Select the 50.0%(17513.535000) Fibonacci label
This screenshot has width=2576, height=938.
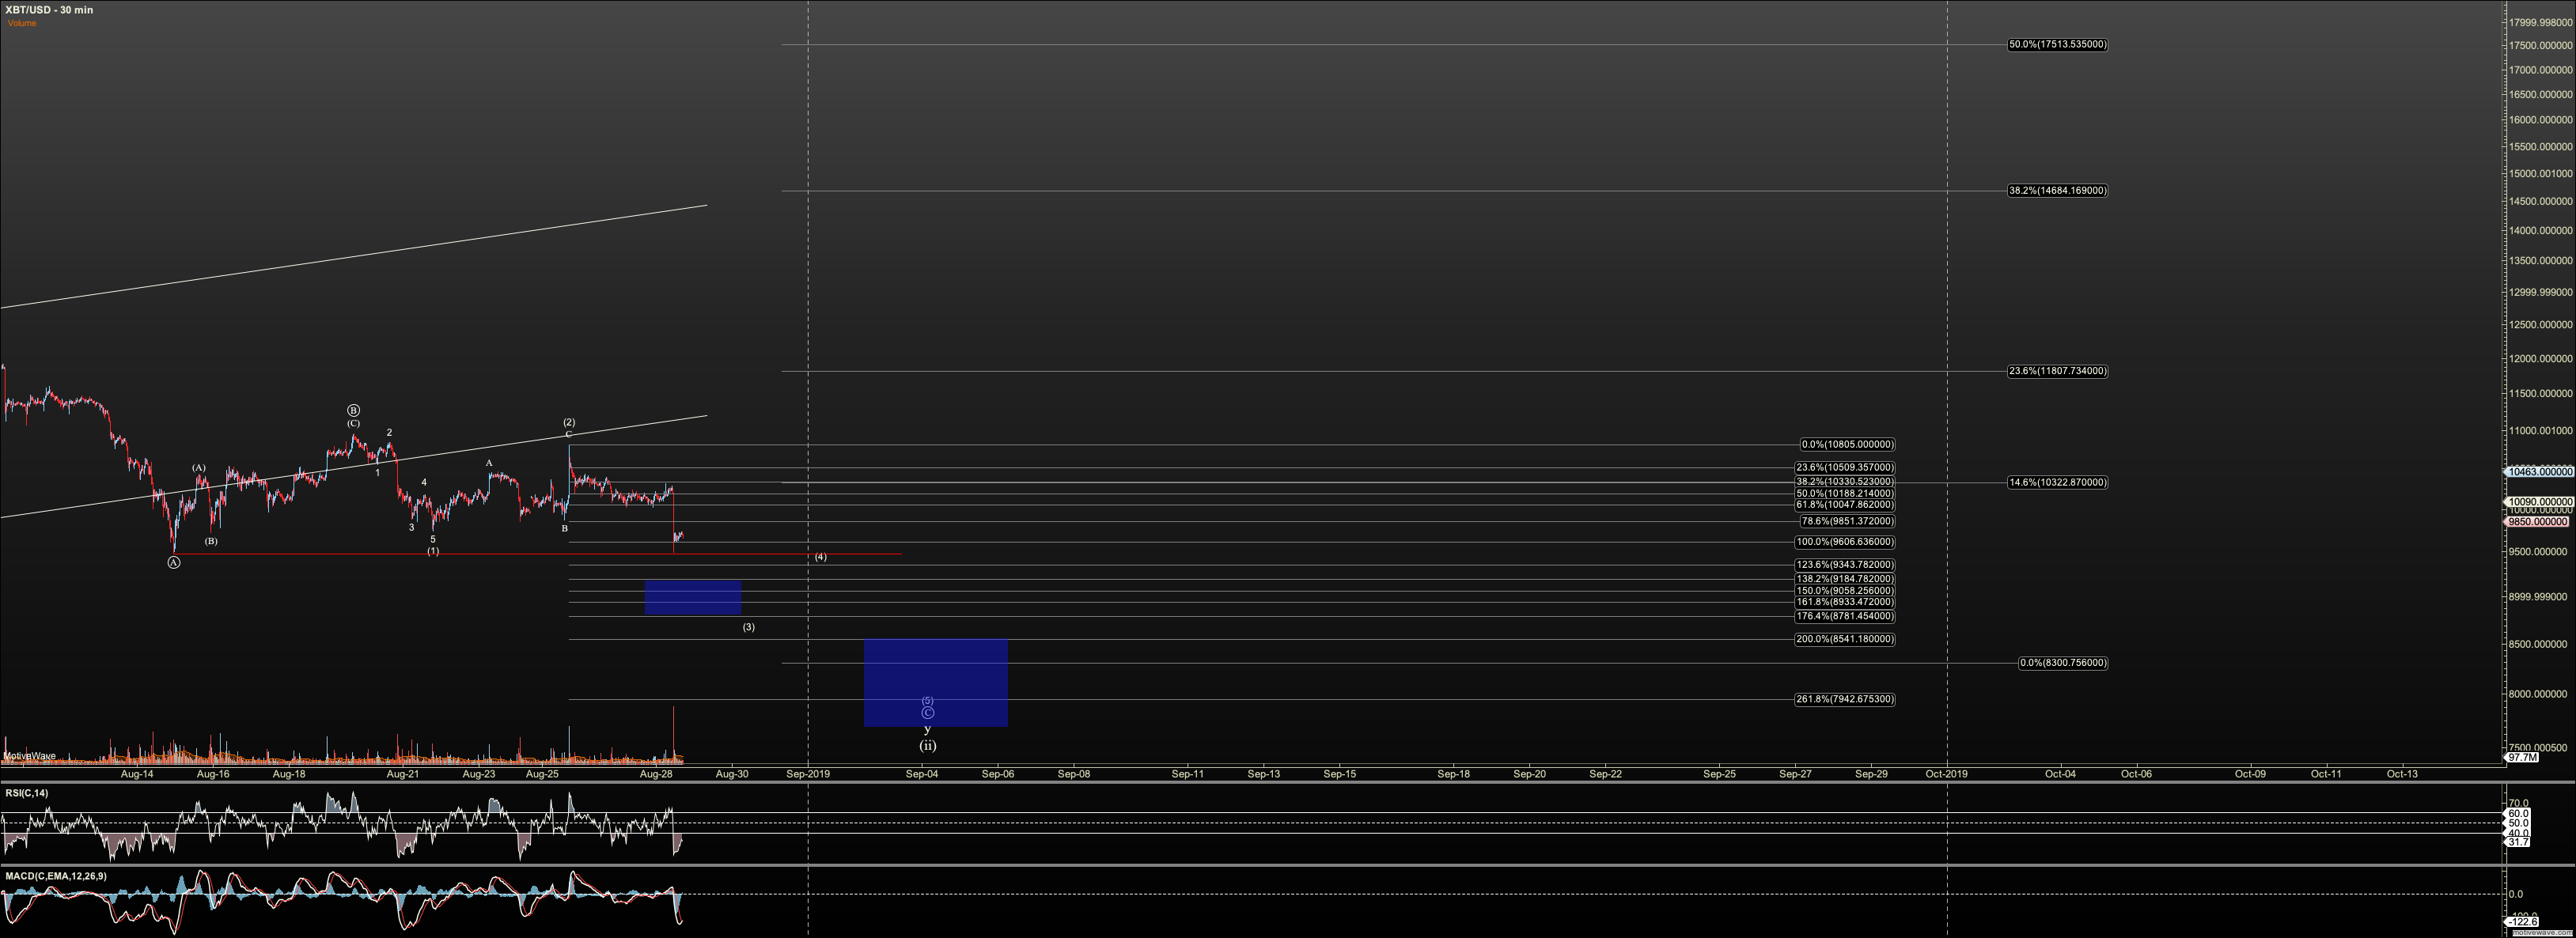click(x=2057, y=45)
